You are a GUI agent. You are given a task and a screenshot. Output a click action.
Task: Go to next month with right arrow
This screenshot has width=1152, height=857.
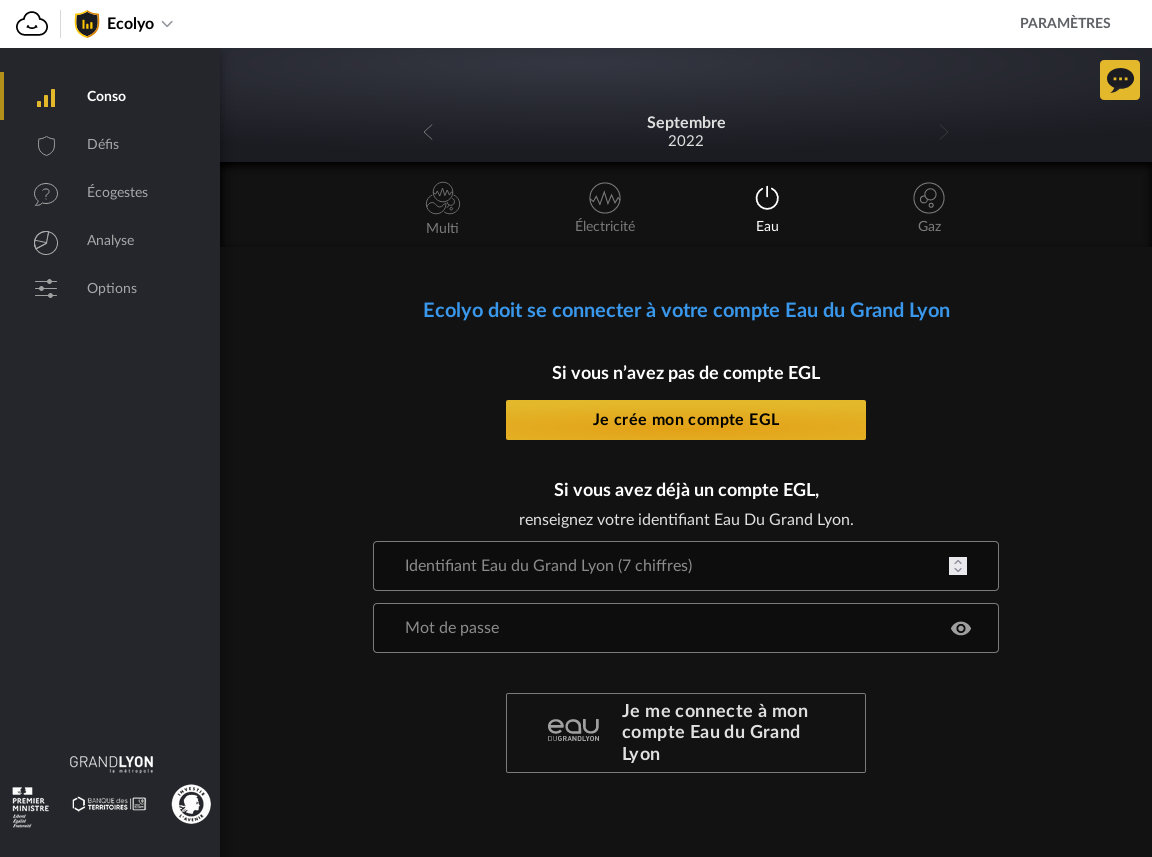coord(943,132)
